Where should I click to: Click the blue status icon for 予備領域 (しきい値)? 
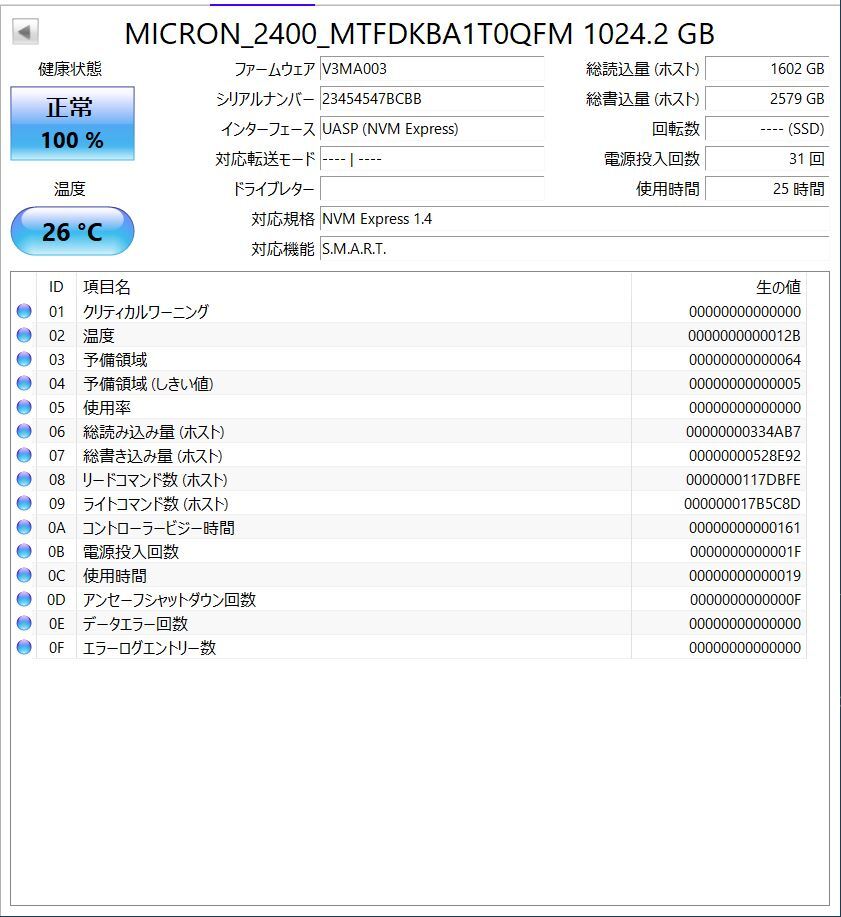click(x=24, y=383)
